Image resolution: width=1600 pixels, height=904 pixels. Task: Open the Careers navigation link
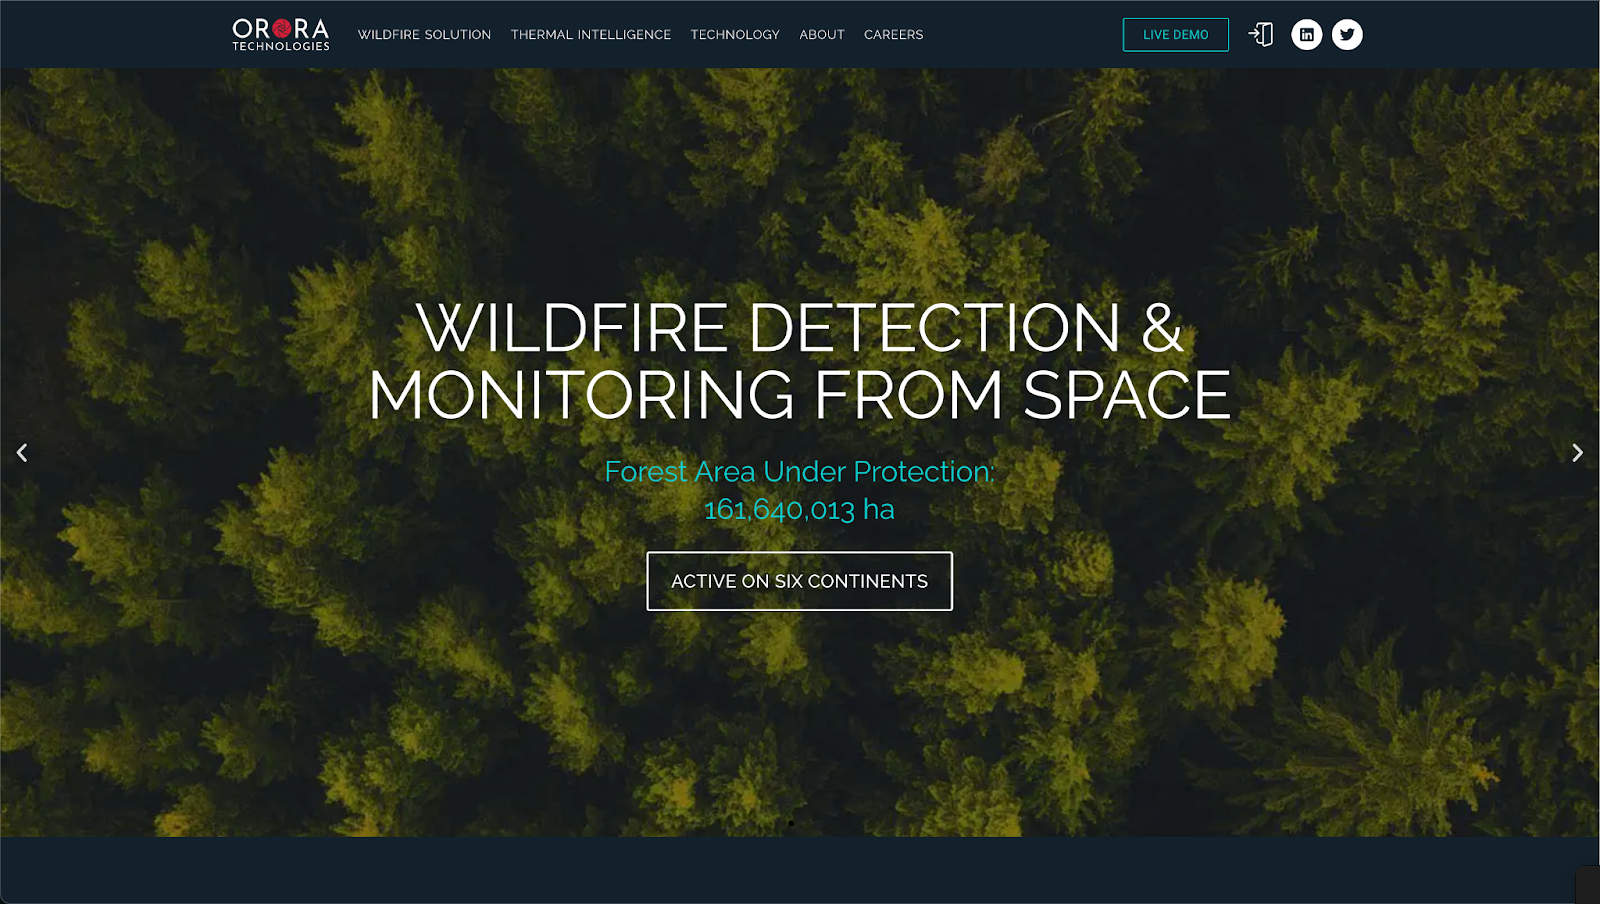tap(893, 35)
